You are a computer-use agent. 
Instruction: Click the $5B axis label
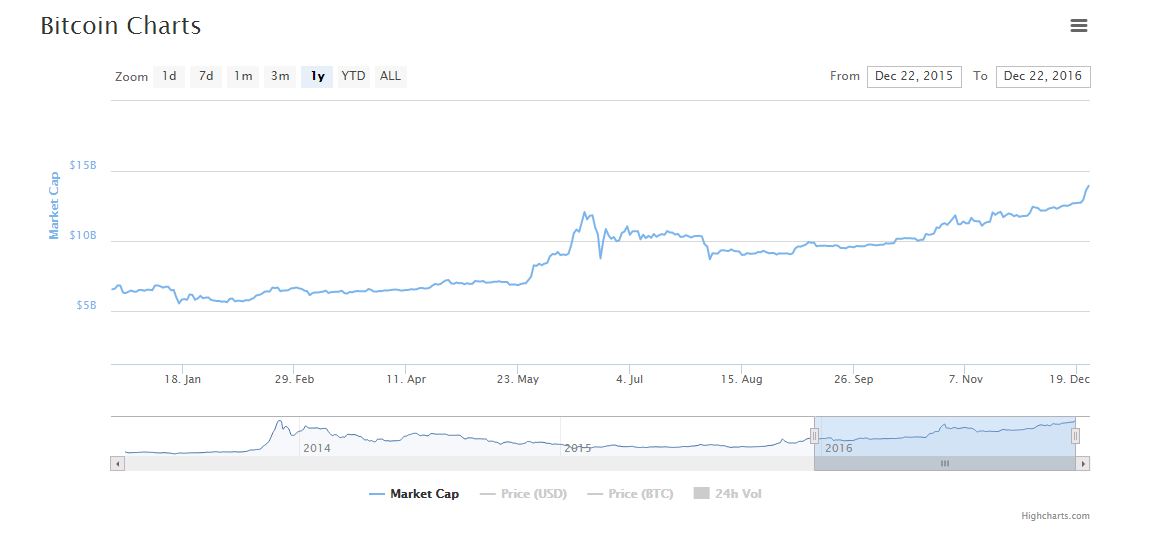pos(87,305)
